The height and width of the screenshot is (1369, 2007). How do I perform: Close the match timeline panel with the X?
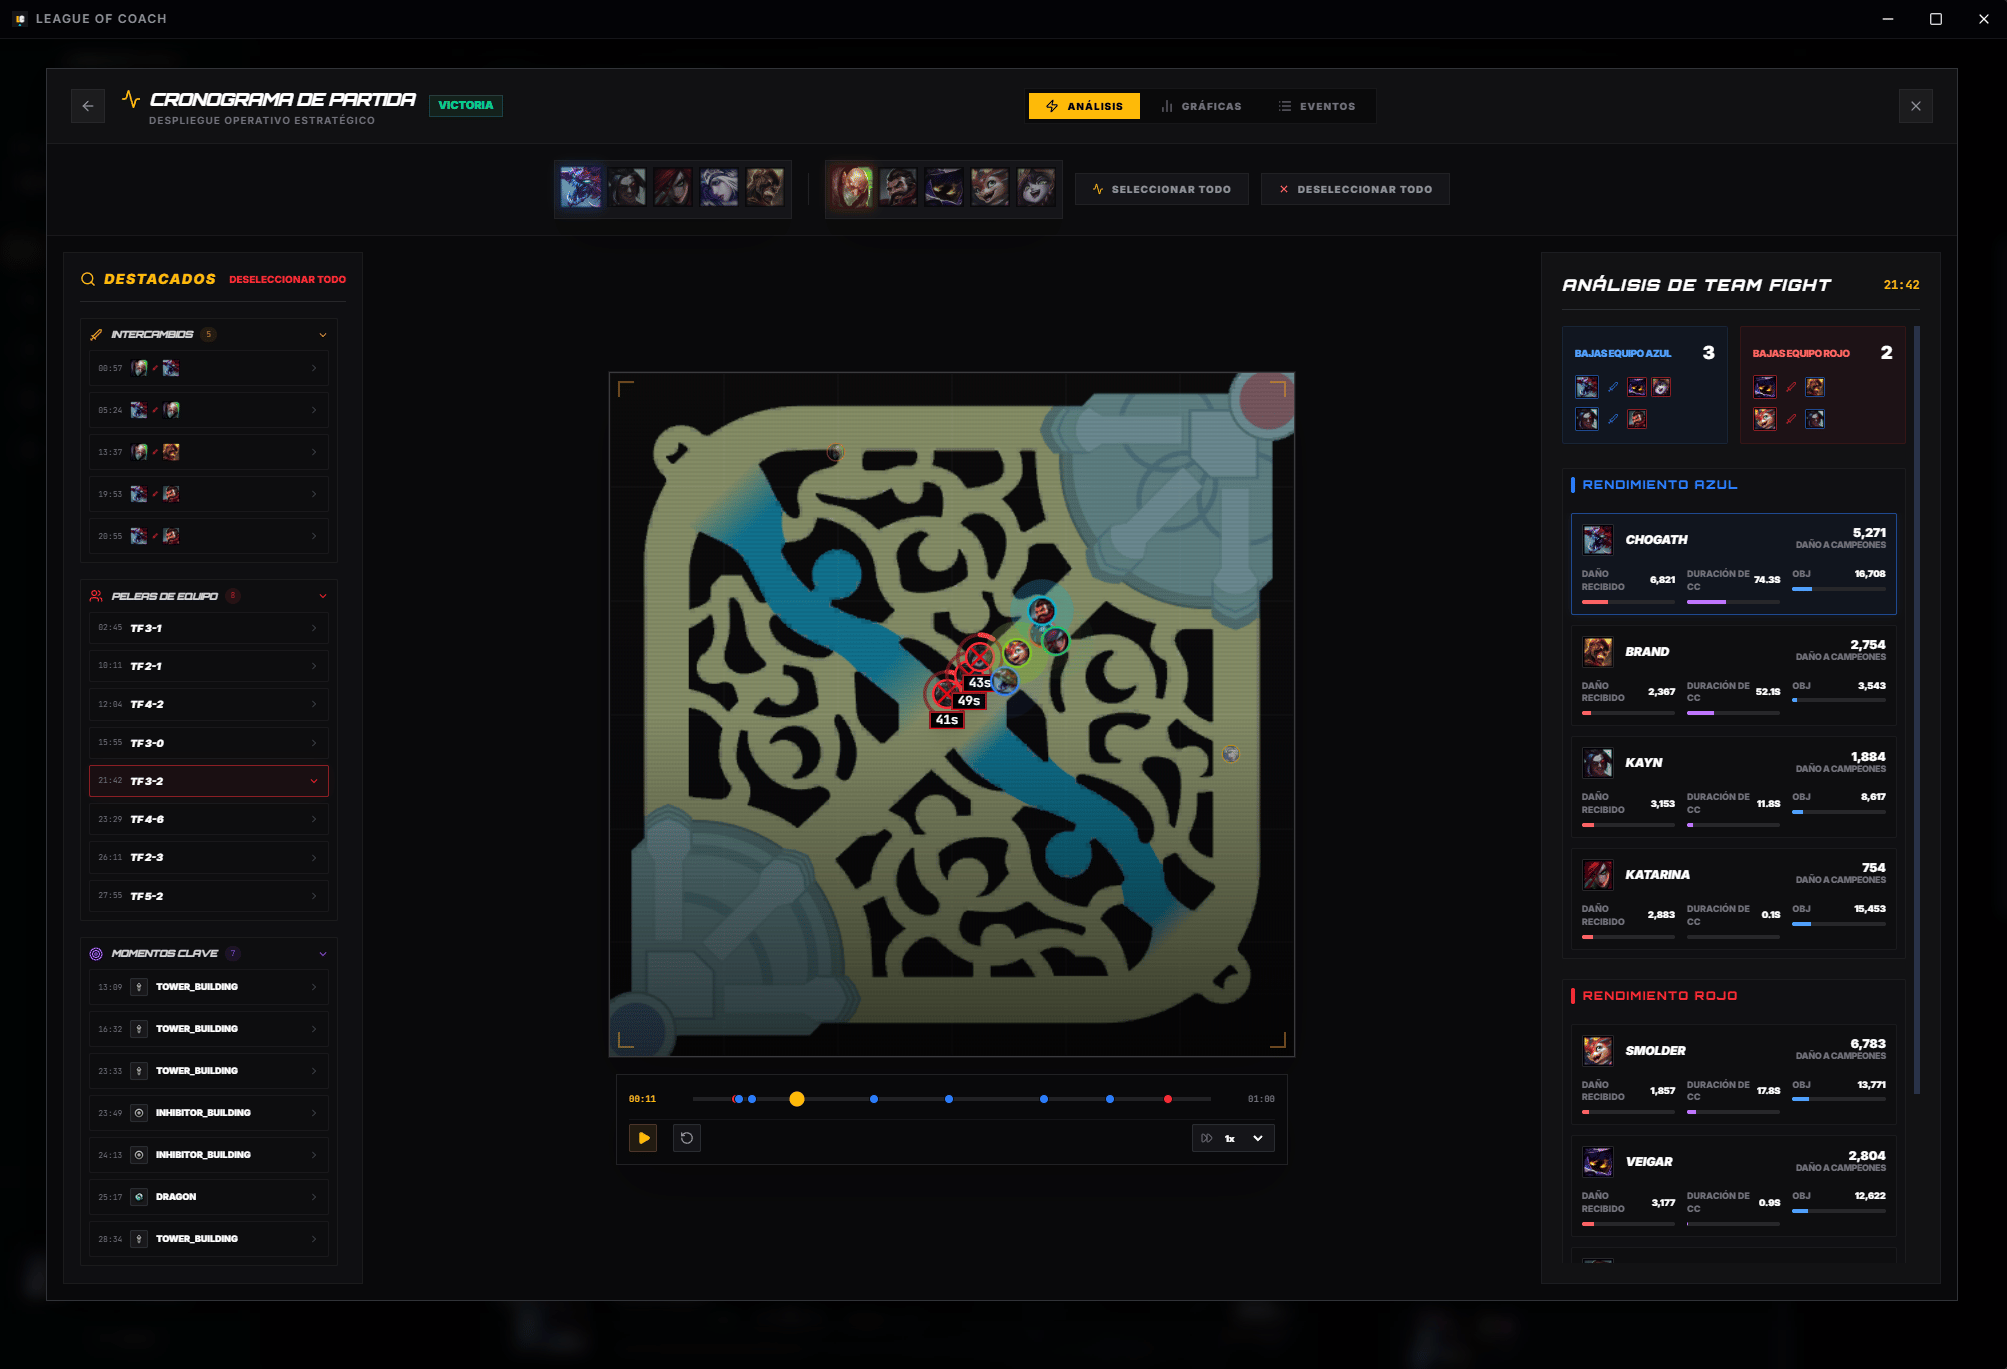pos(1915,106)
